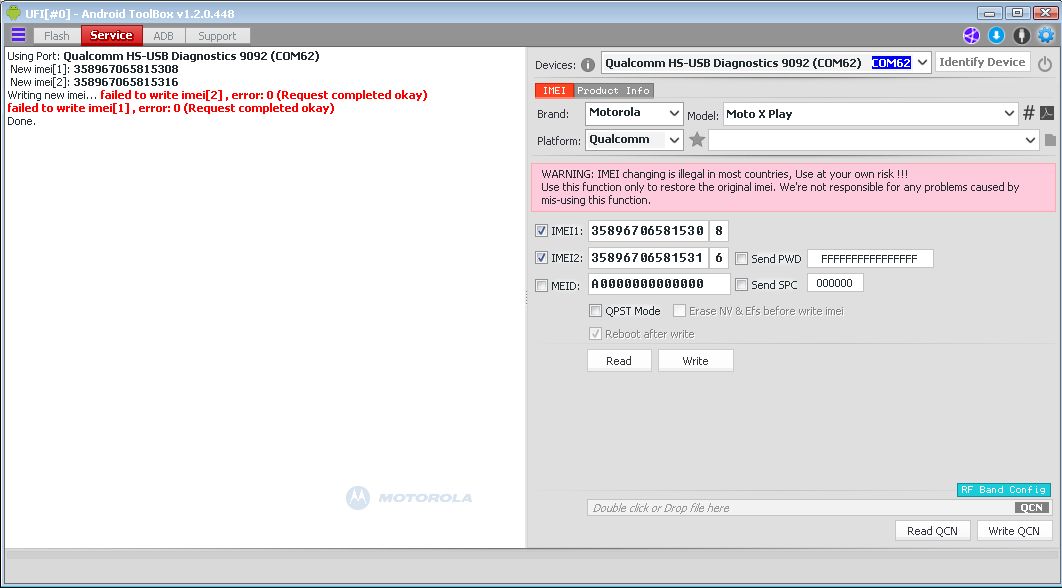Viewport: 1062px width, 588px height.
Task: Click the Android robot title bar icon
Action: coord(13,12)
